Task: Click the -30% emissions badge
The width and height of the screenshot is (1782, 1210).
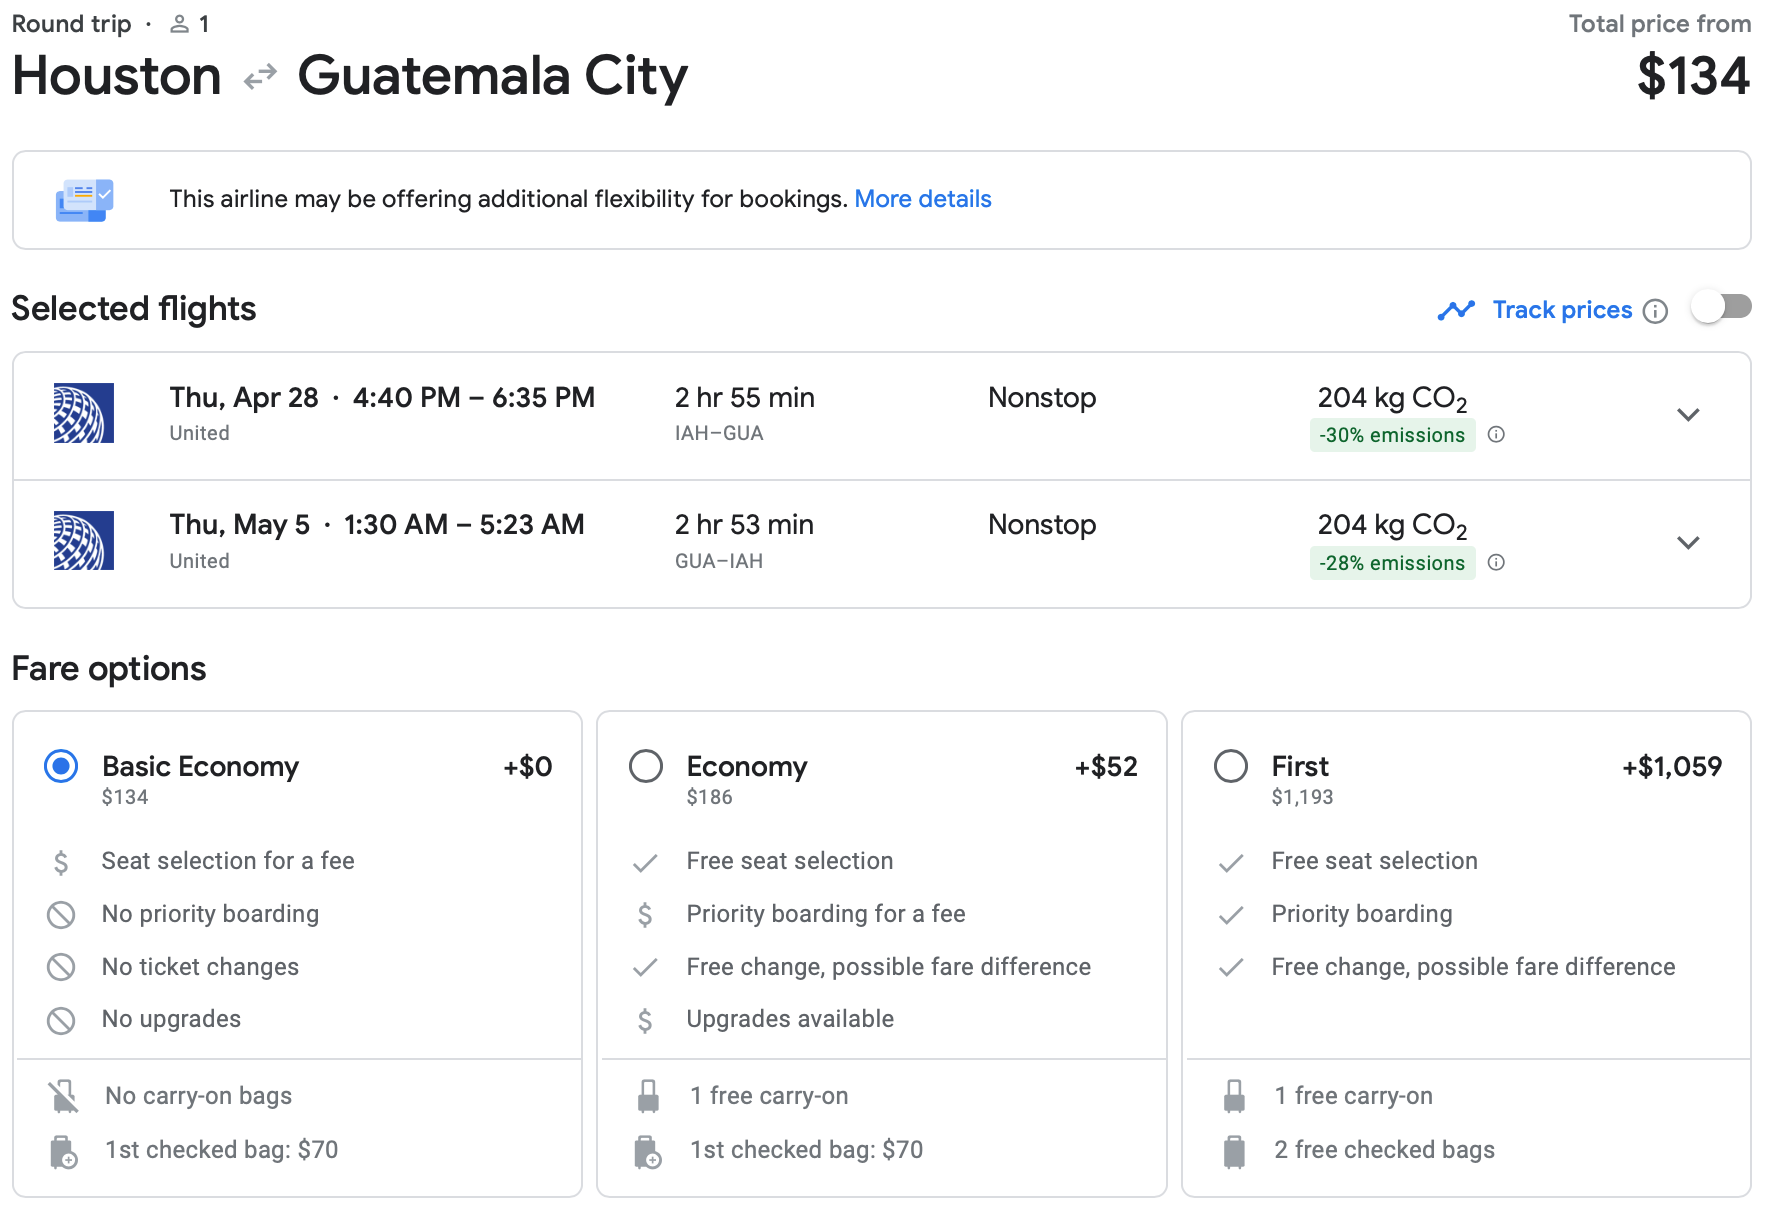Action: click(1392, 435)
